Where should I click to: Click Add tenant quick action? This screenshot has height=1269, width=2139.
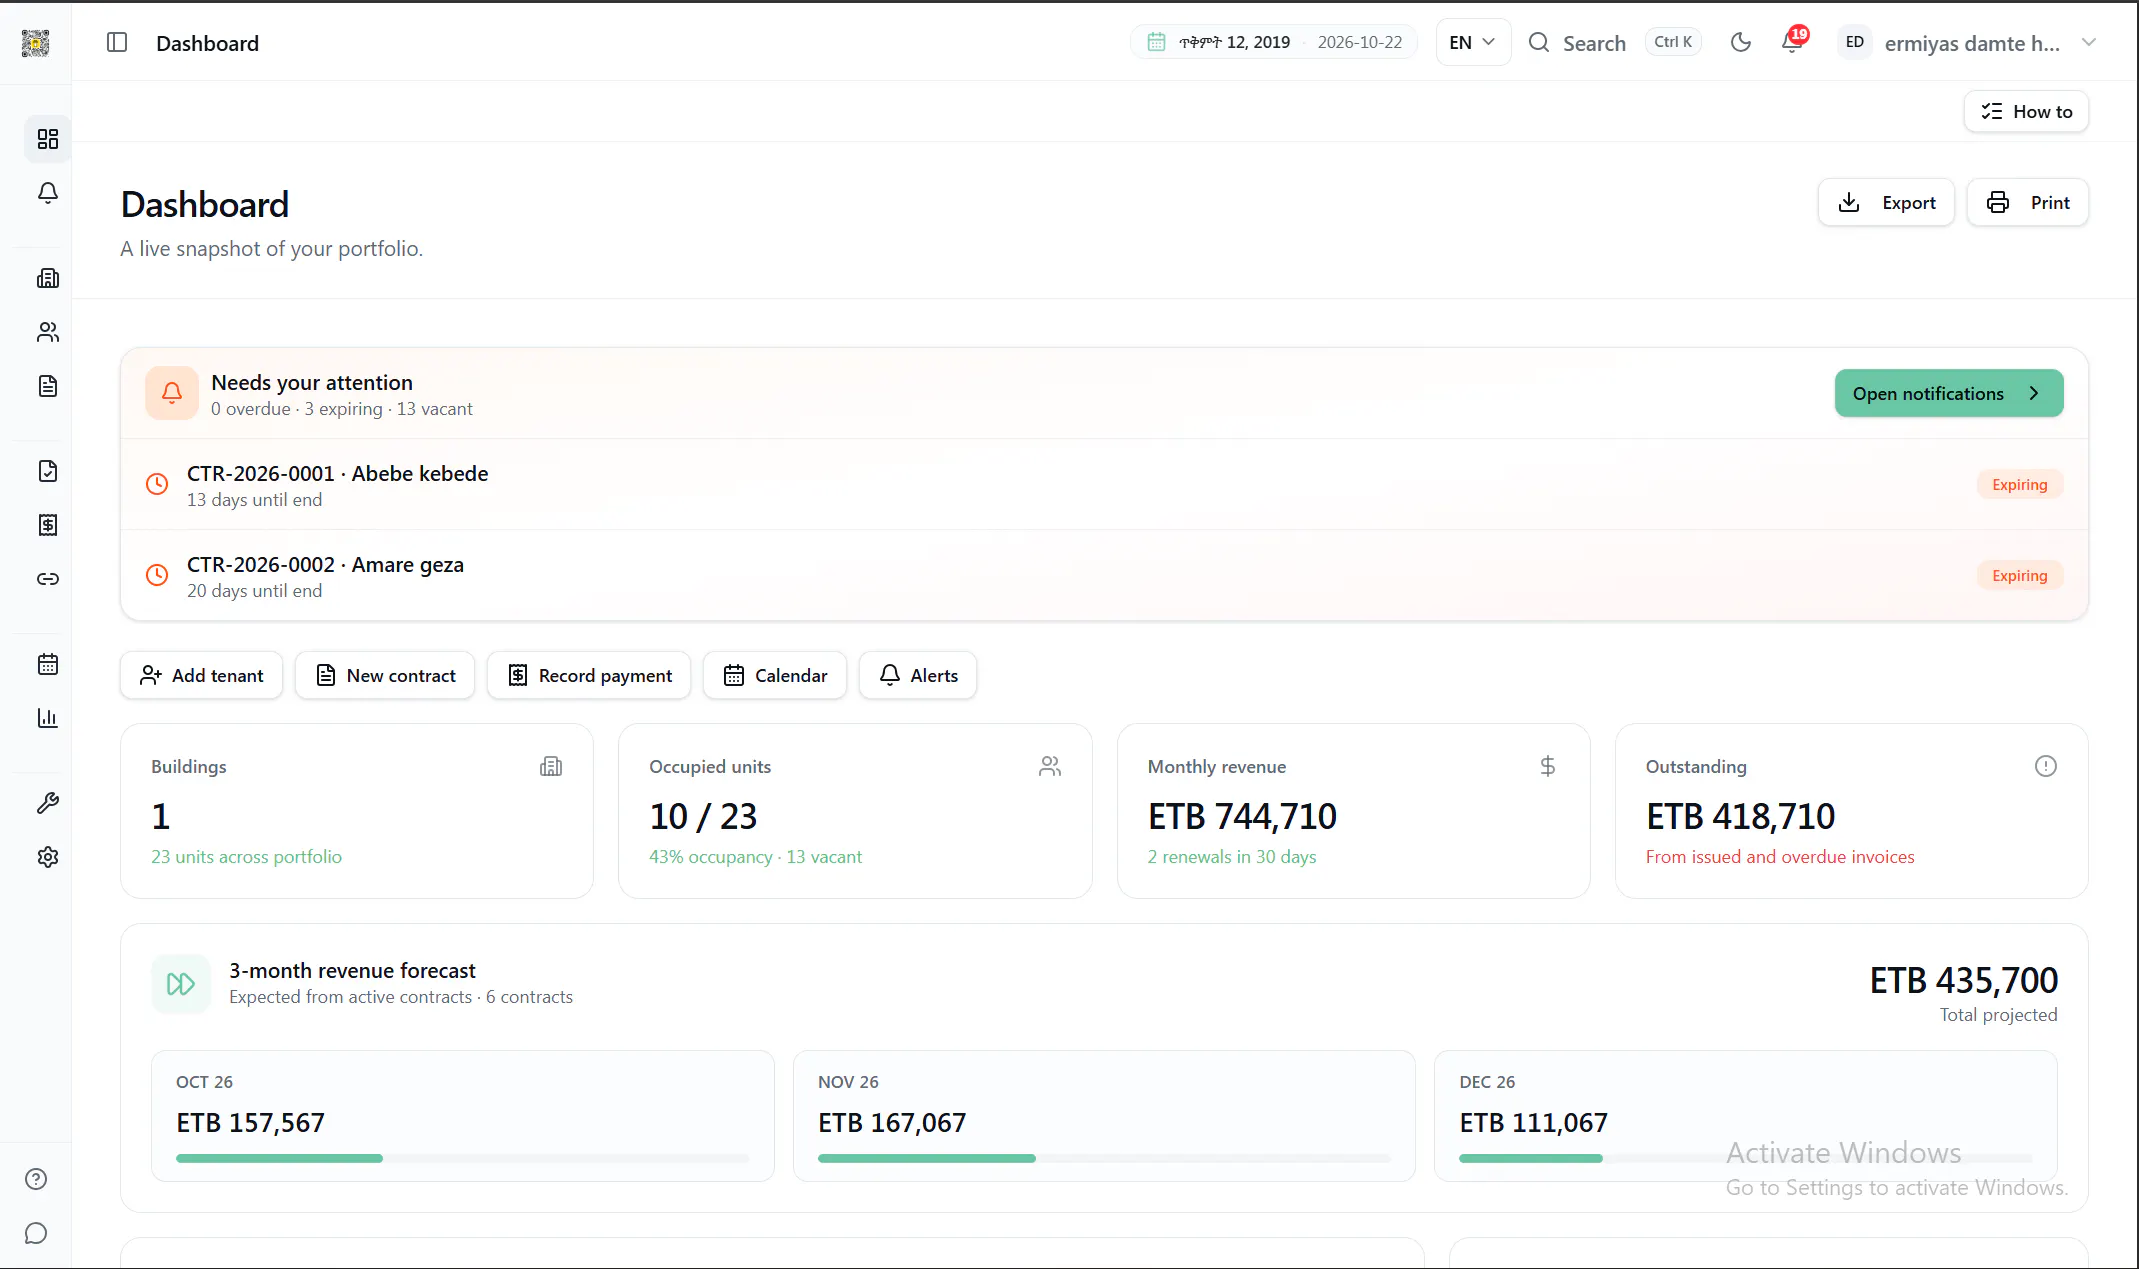click(201, 675)
